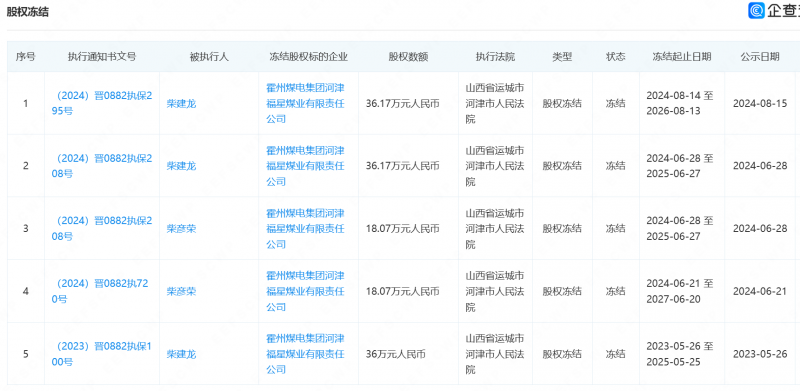Open 霍州煤电集团河津福星煤业 company link in row 5
This screenshot has height=391, width=800.
coord(306,354)
